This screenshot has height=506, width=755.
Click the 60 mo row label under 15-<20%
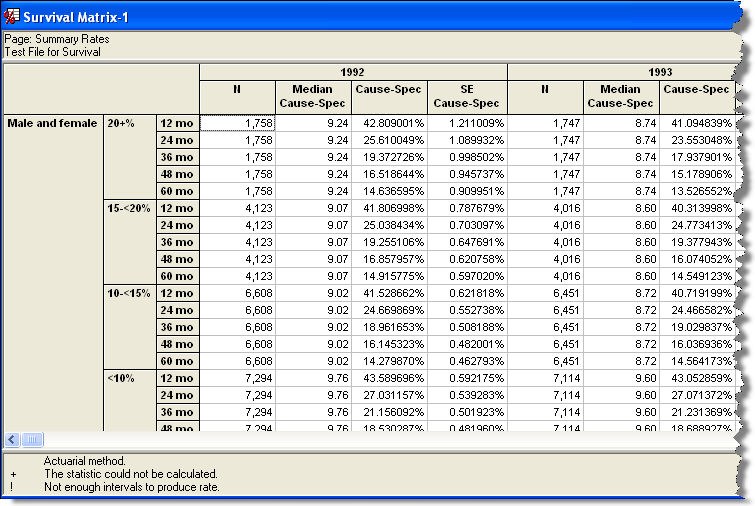point(177,276)
